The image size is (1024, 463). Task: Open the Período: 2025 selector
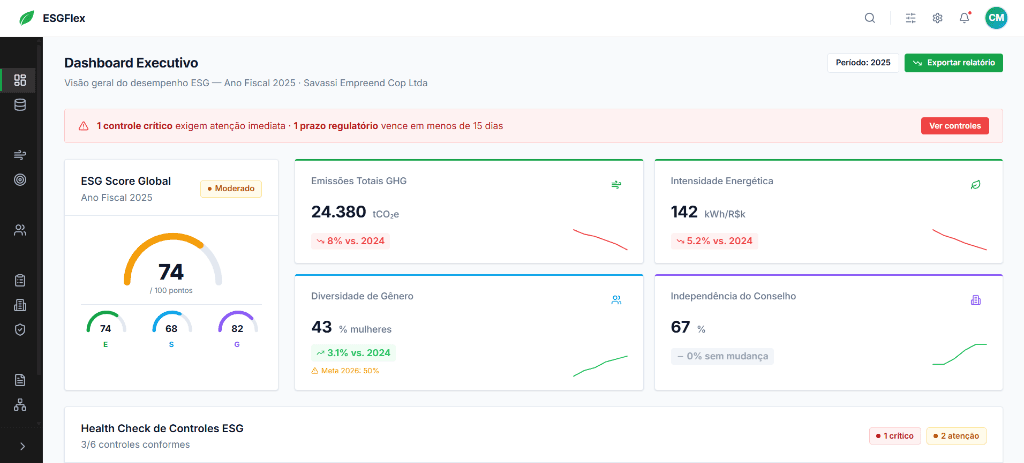863,63
